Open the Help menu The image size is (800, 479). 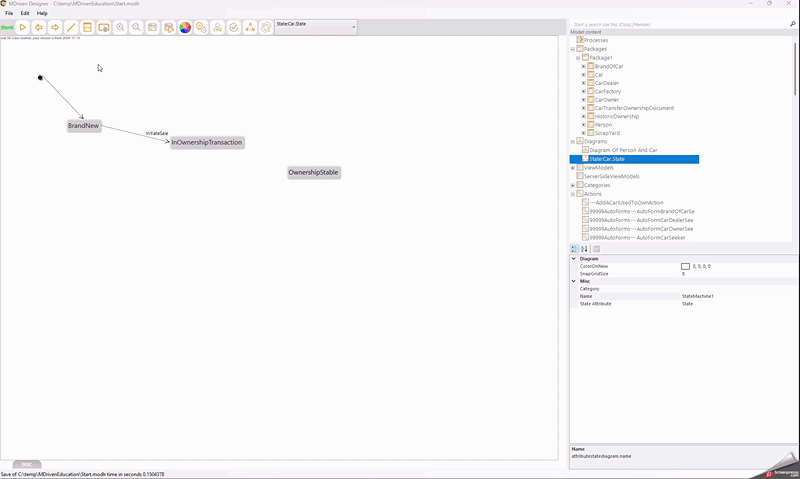click(x=42, y=13)
